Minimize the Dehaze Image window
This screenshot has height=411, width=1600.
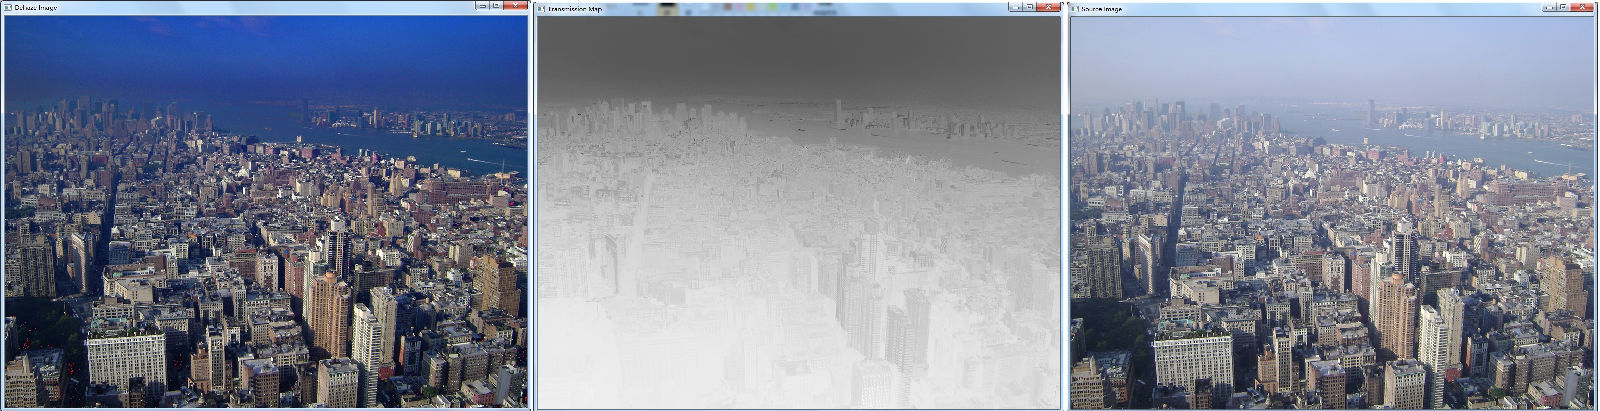(482, 6)
